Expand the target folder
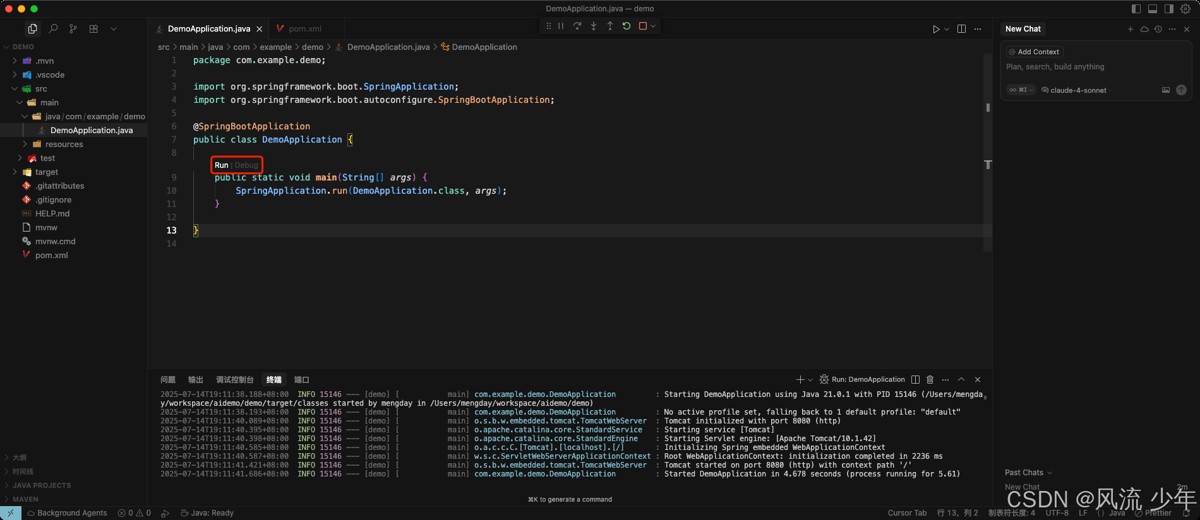Screen dimensions: 1200x520 point(46,172)
